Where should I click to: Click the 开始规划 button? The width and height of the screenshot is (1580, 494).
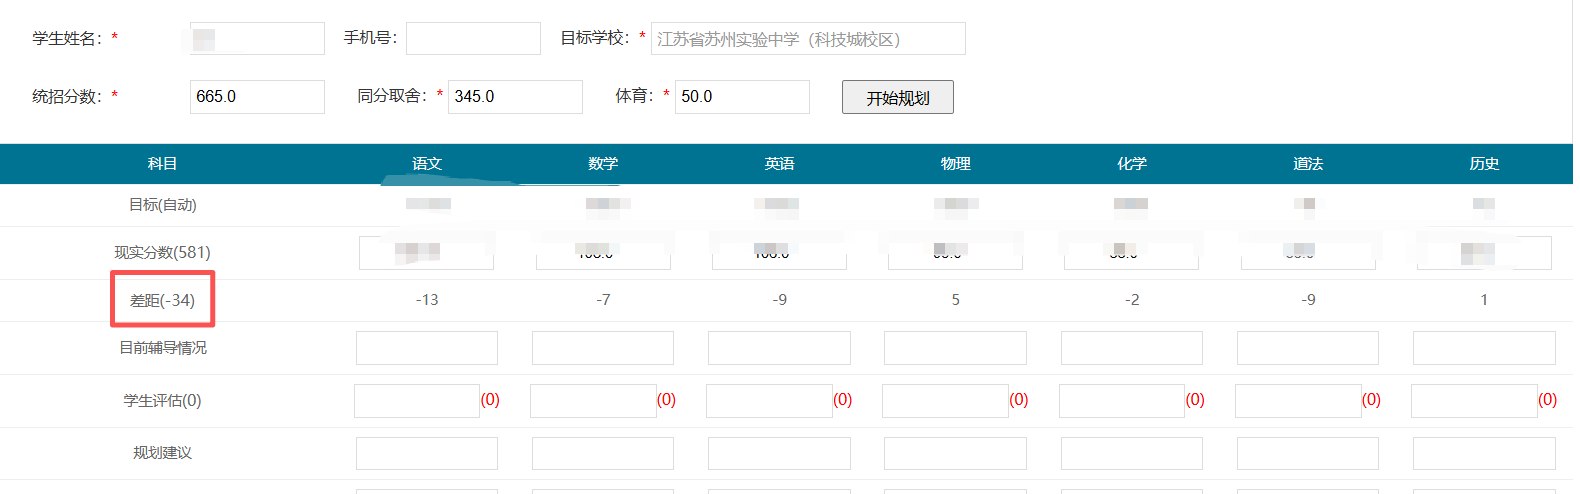(x=897, y=97)
